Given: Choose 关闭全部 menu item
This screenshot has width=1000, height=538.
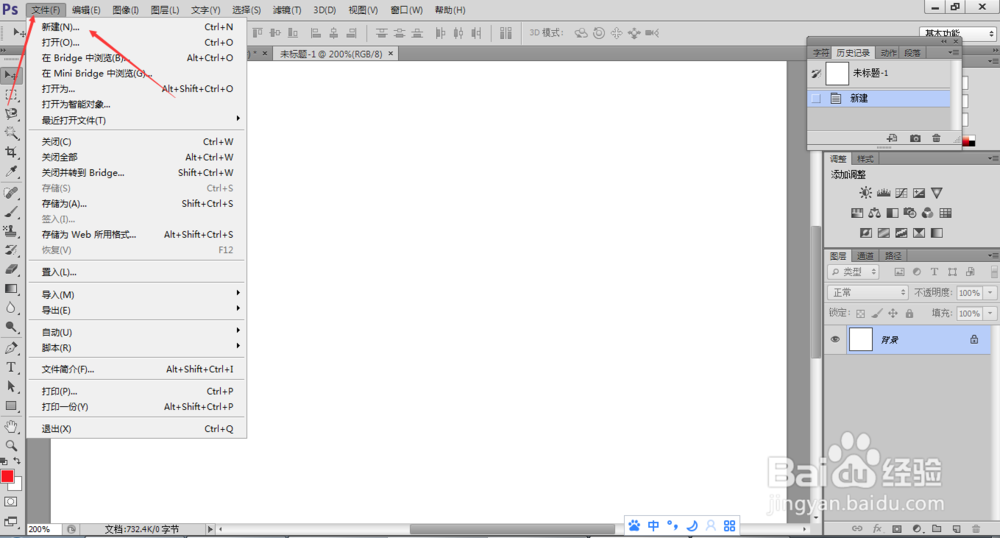Looking at the screenshot, I should click(136, 157).
